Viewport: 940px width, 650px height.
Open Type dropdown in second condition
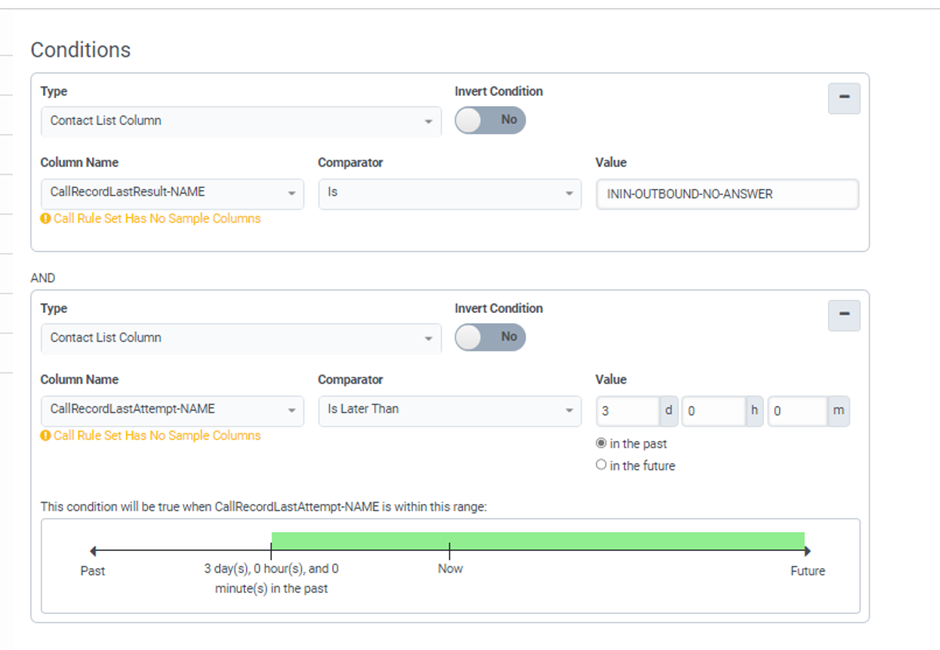[x=240, y=338]
